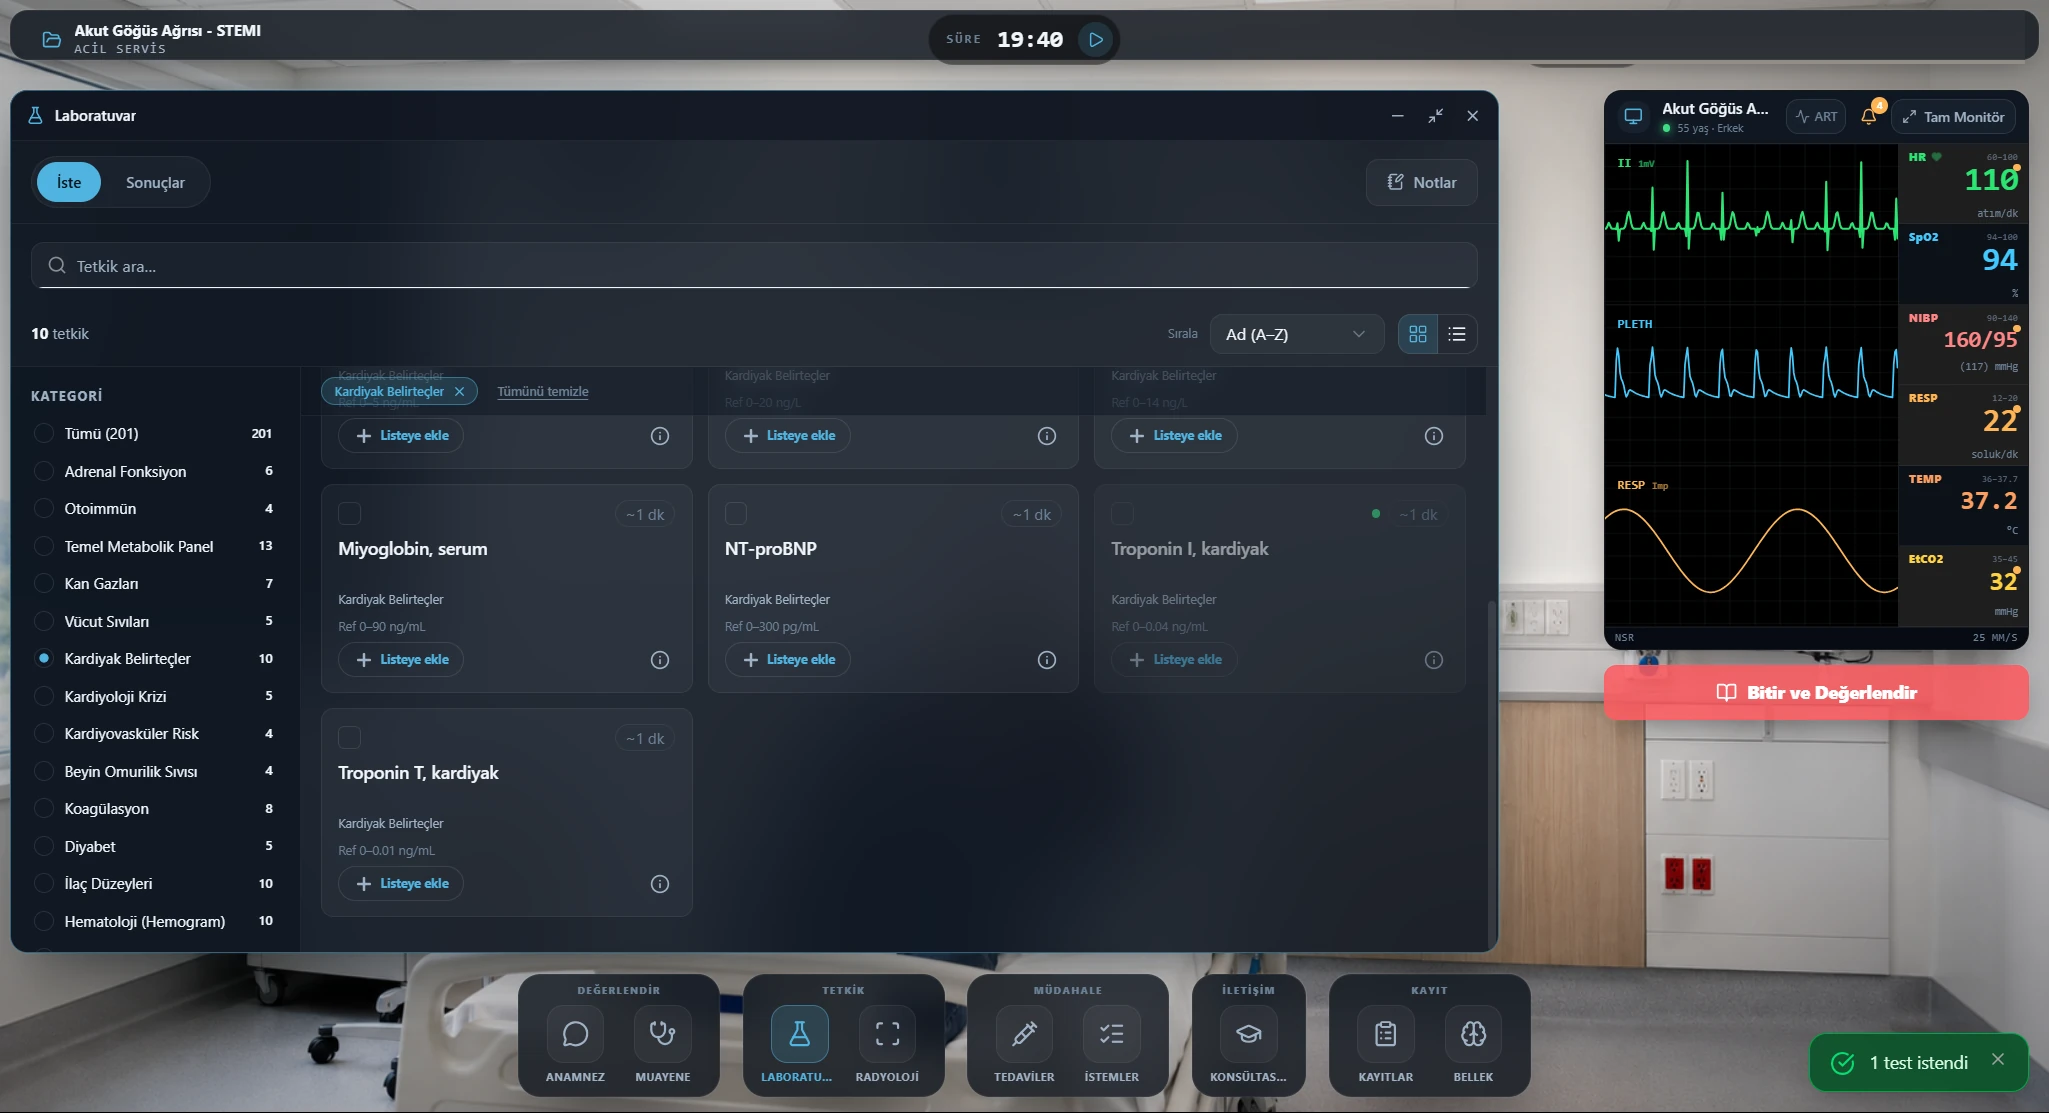Check the Troponin T, kardiyak checkbox
This screenshot has width=2049, height=1113.
349,738
